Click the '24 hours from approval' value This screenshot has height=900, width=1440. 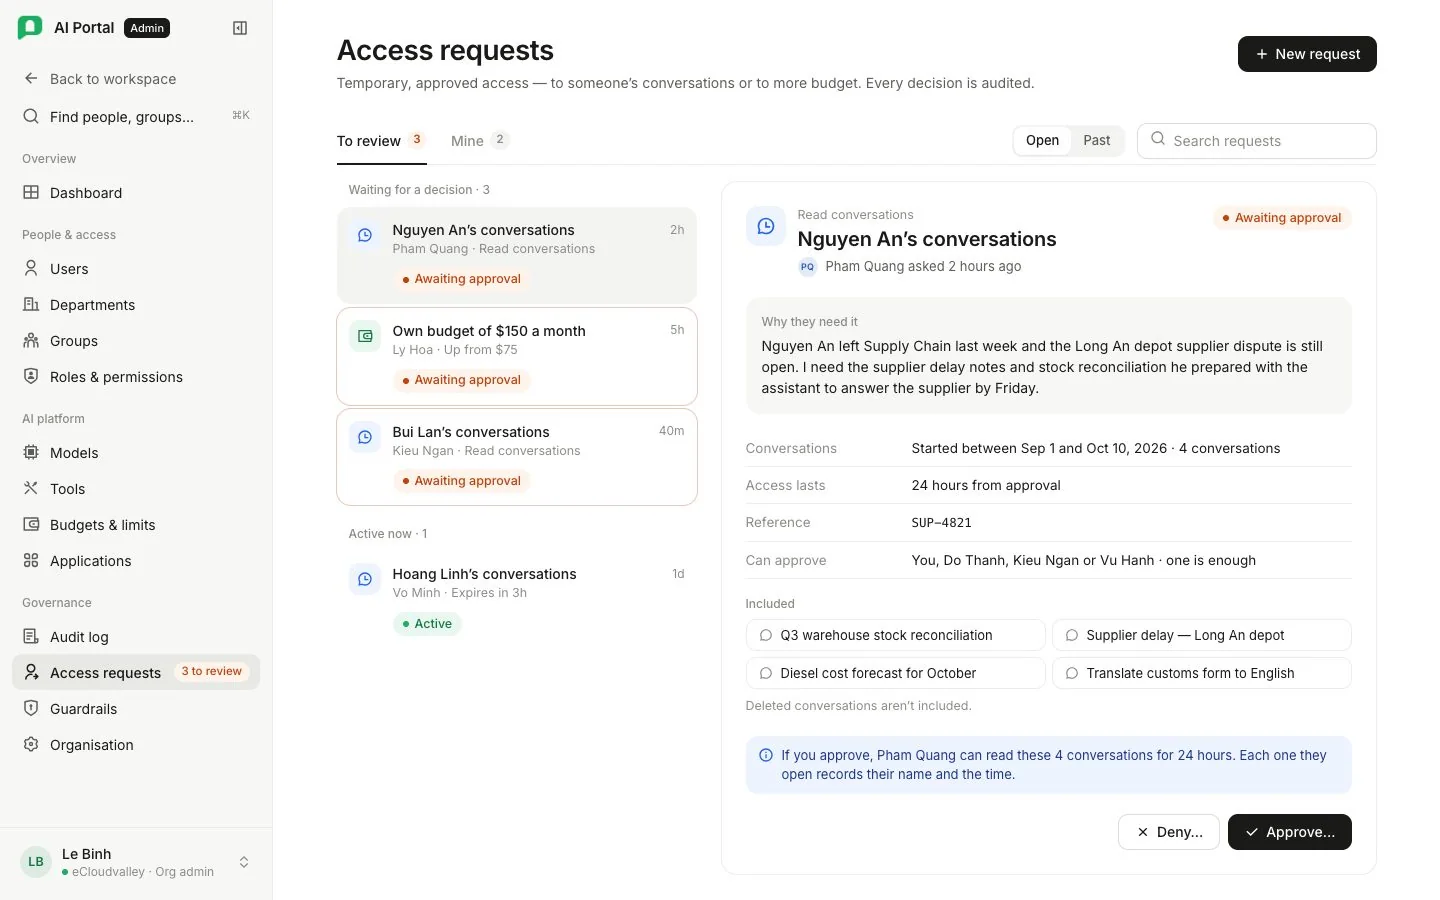click(x=986, y=486)
